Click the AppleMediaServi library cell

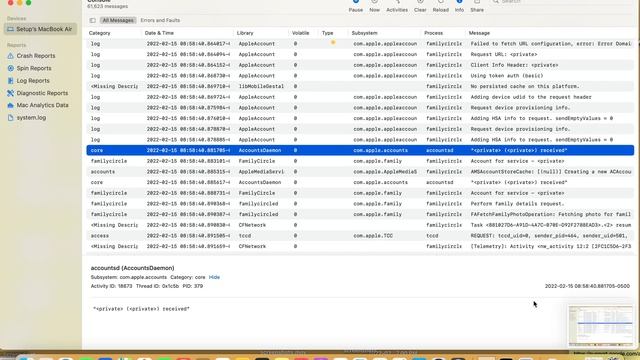261,171
